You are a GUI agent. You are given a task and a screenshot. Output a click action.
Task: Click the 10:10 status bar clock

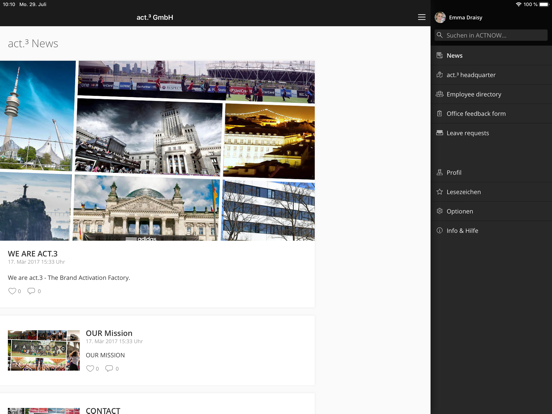(x=9, y=4)
